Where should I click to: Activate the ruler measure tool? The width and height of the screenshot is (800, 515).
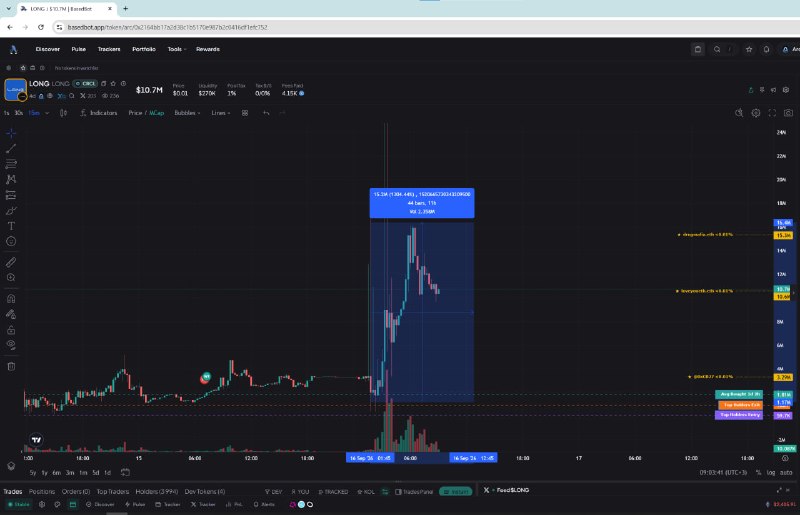(11, 262)
